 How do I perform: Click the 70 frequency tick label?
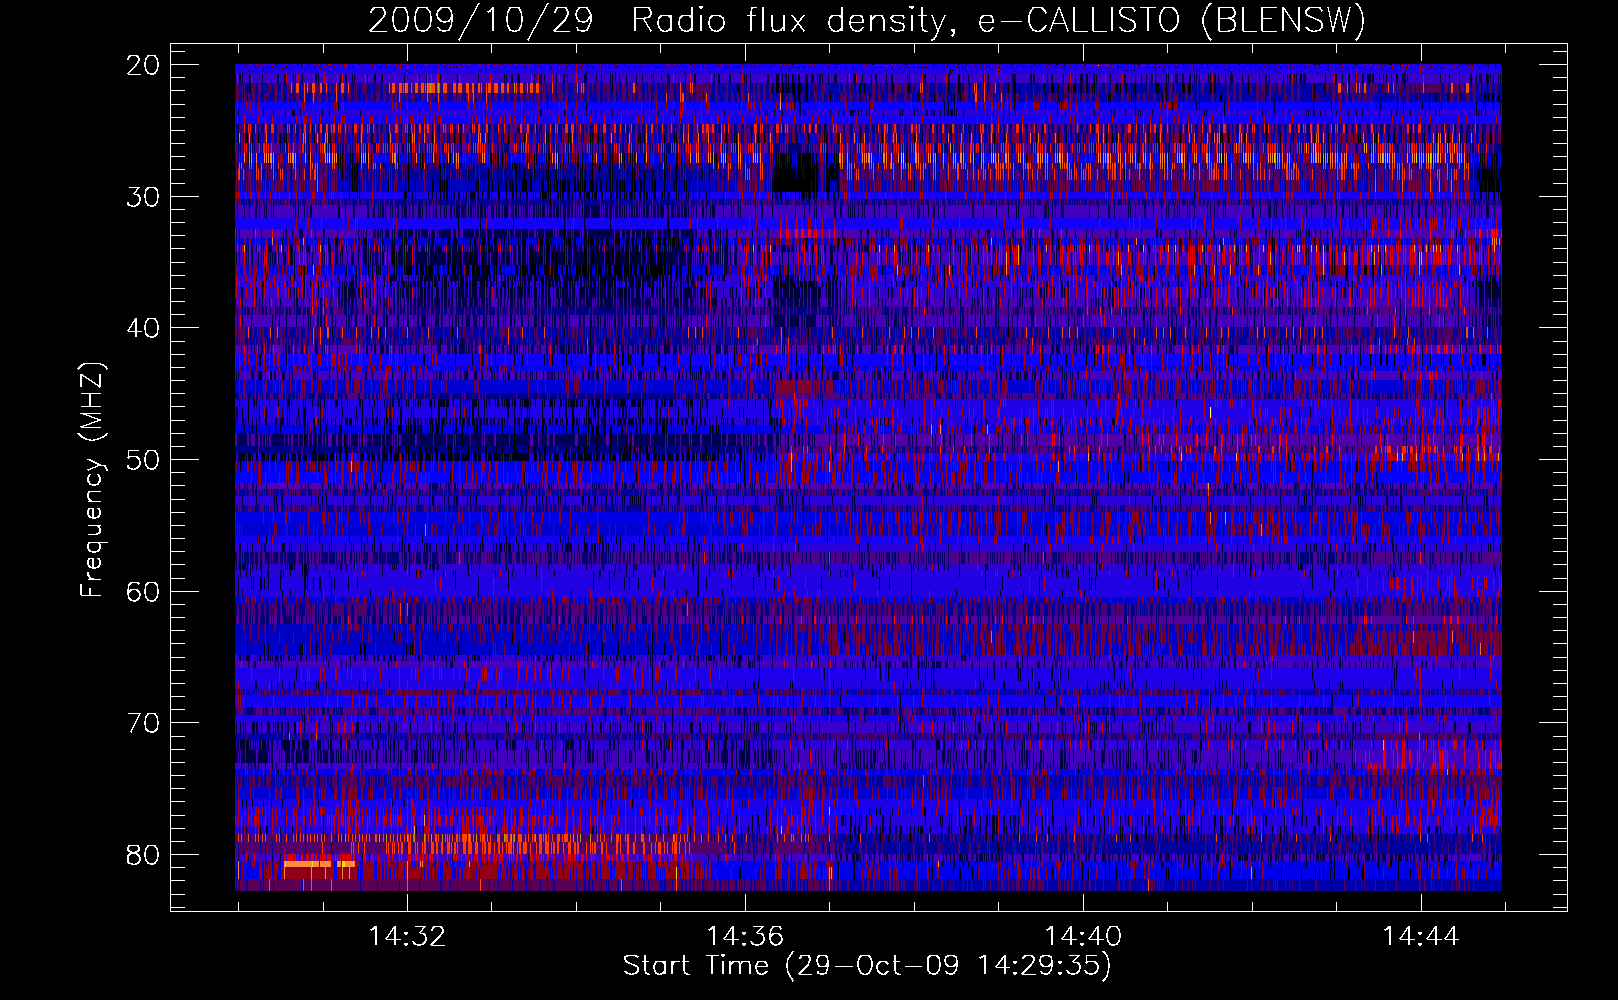[144, 723]
